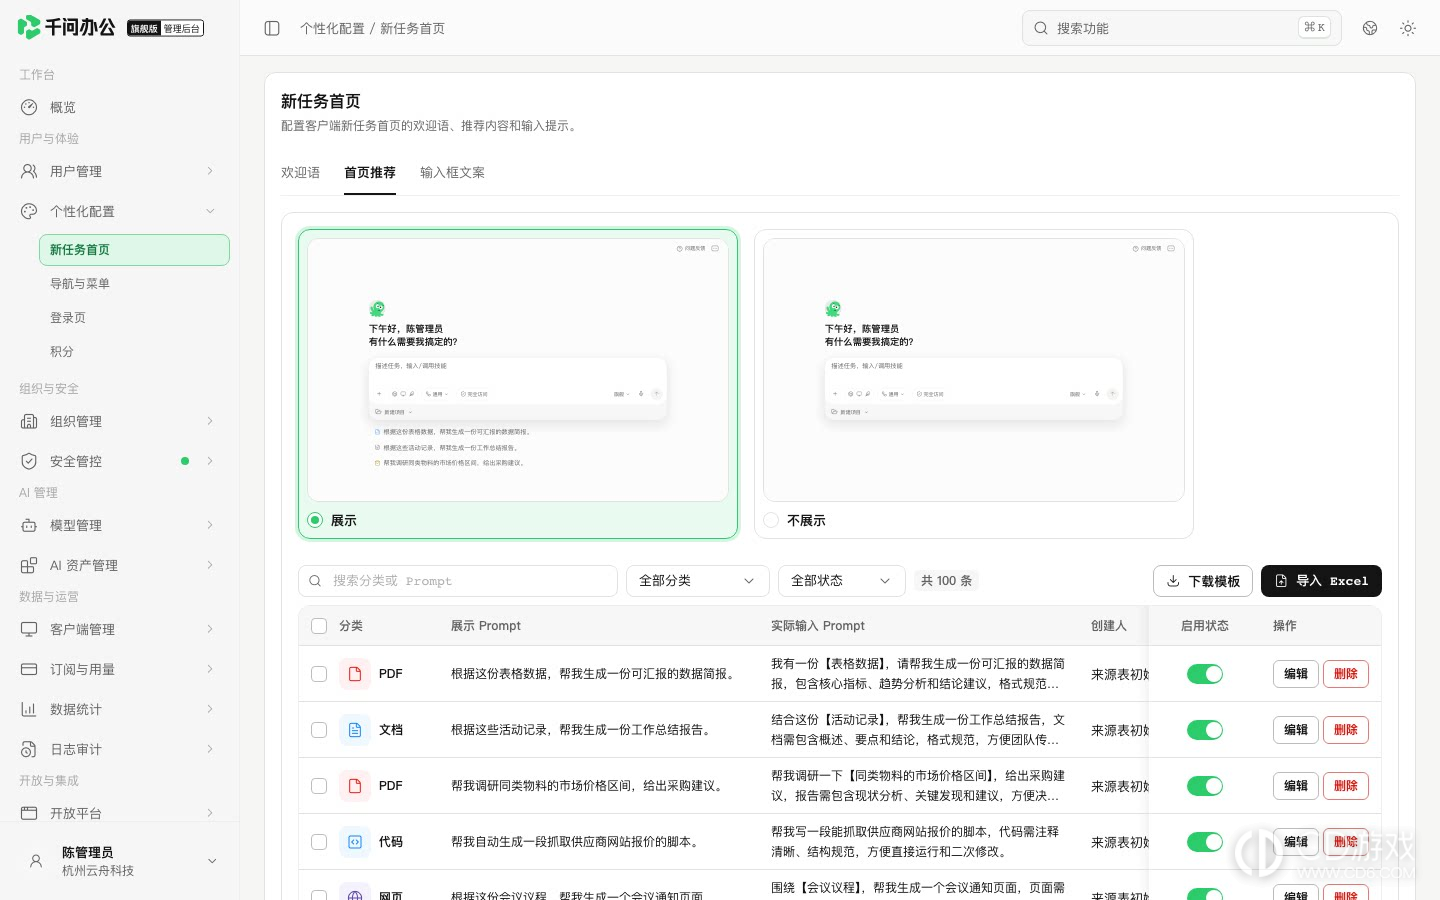Select the 不展示 radio option
Image resolution: width=1440 pixels, height=900 pixels.
[x=771, y=520]
